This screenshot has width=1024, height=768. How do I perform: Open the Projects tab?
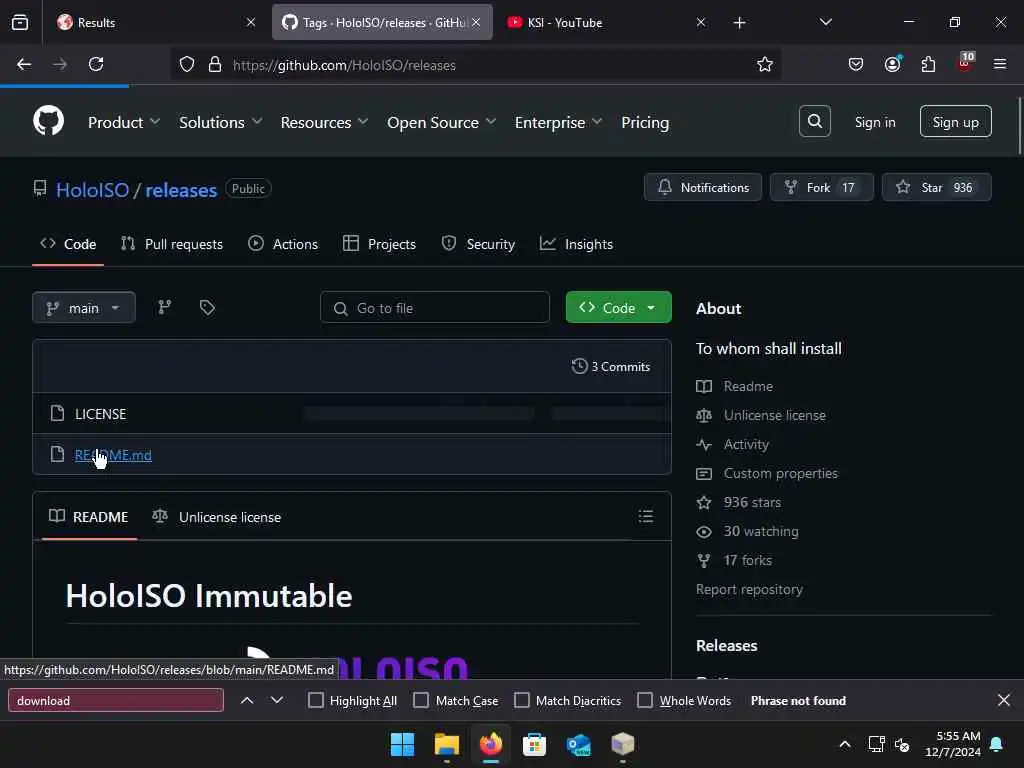(x=379, y=244)
